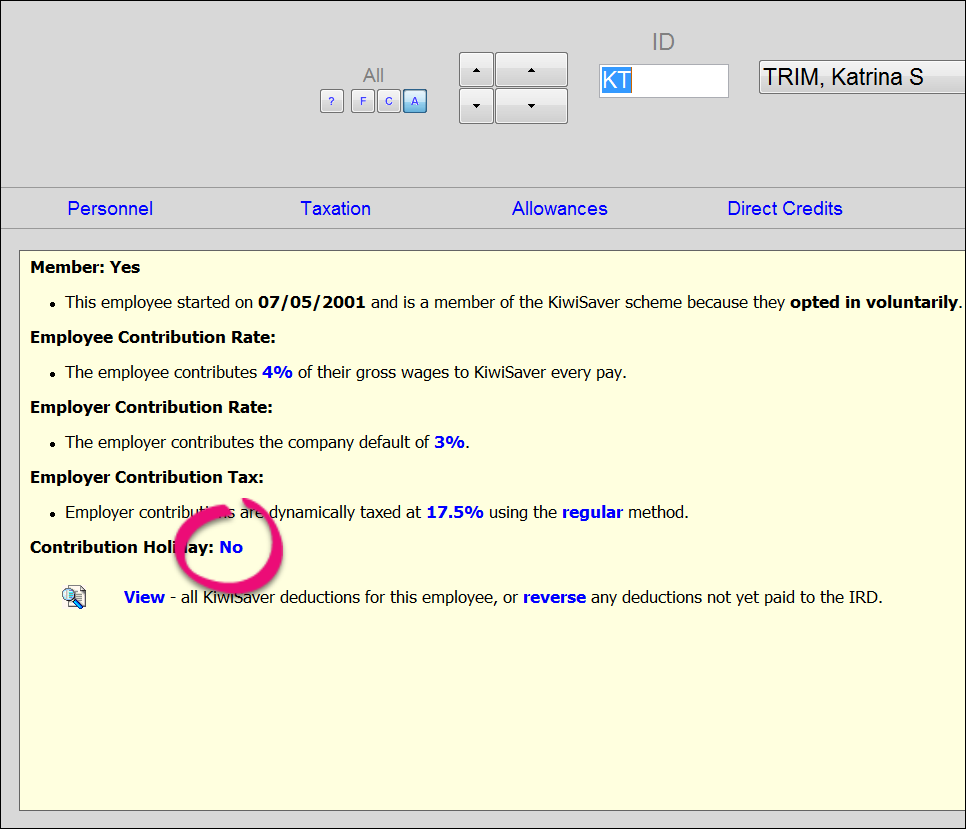This screenshot has width=966, height=829.
Task: Click the Member: Yes heading
Action: point(85,267)
